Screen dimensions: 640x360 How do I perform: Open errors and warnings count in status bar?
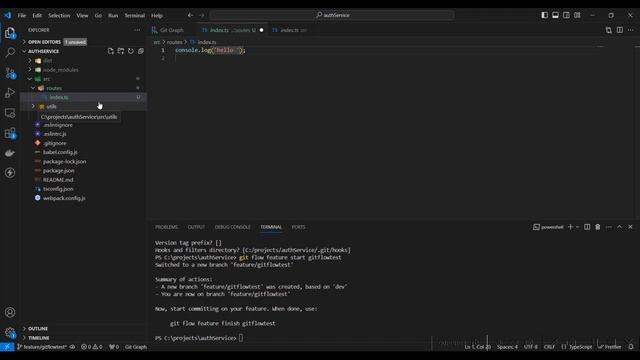tap(91, 347)
